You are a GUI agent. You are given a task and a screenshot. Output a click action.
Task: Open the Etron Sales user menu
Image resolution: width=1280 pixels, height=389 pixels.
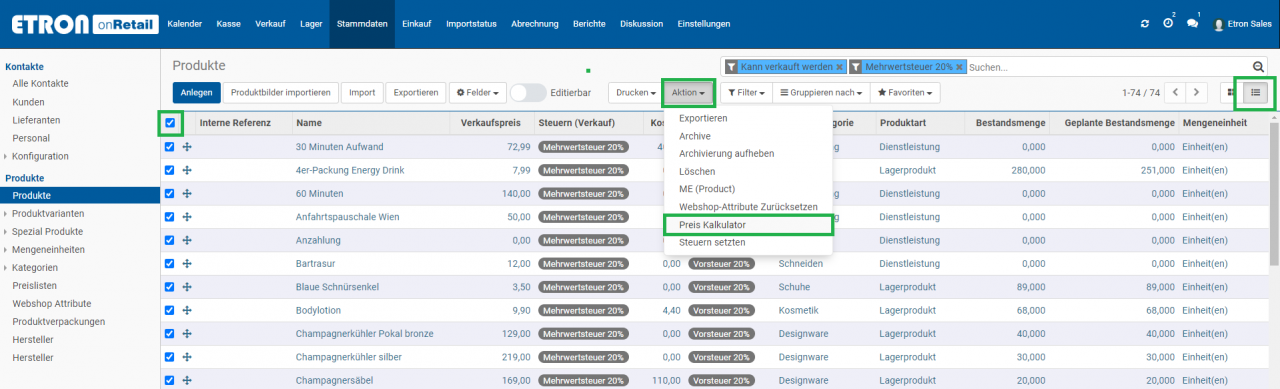pyautogui.click(x=1242, y=24)
